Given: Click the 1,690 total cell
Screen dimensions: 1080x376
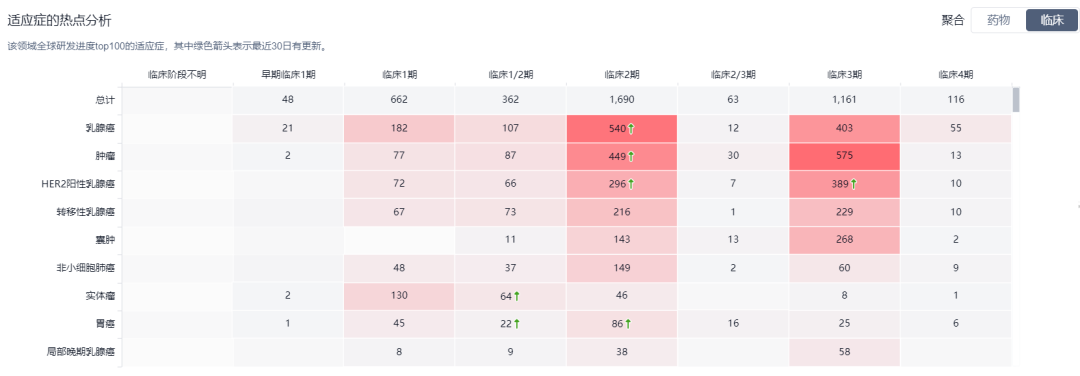Looking at the screenshot, I should click(x=622, y=100).
